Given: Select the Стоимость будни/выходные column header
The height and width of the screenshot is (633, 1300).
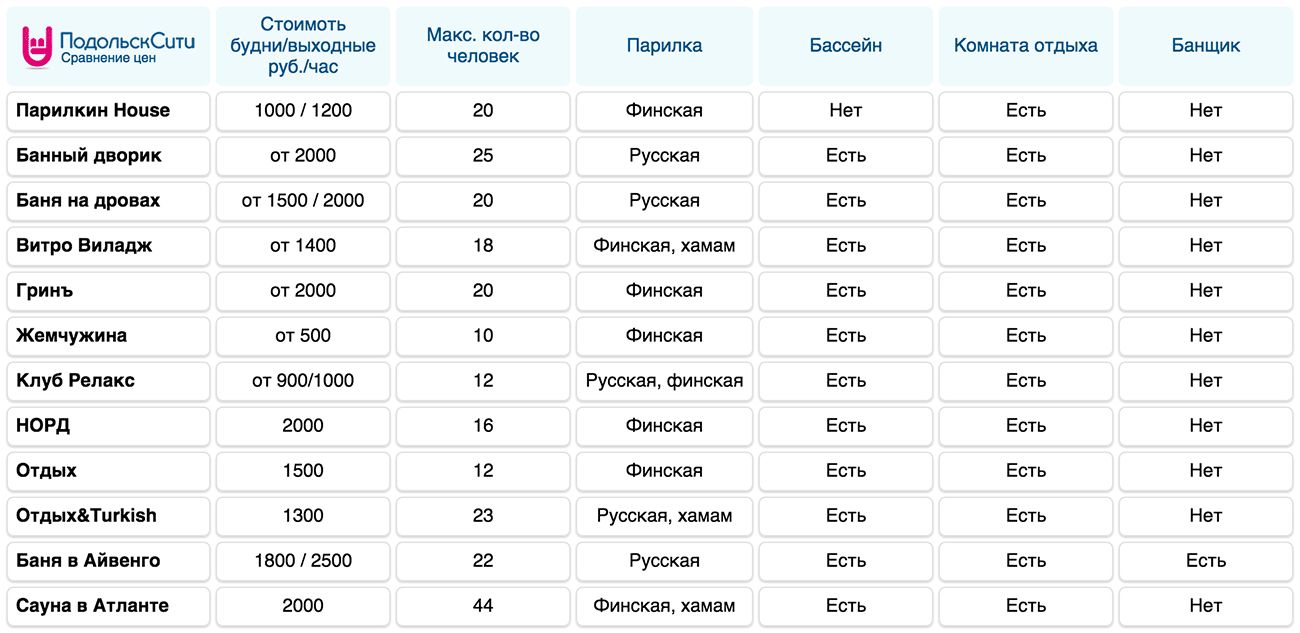Looking at the screenshot, I should (303, 46).
